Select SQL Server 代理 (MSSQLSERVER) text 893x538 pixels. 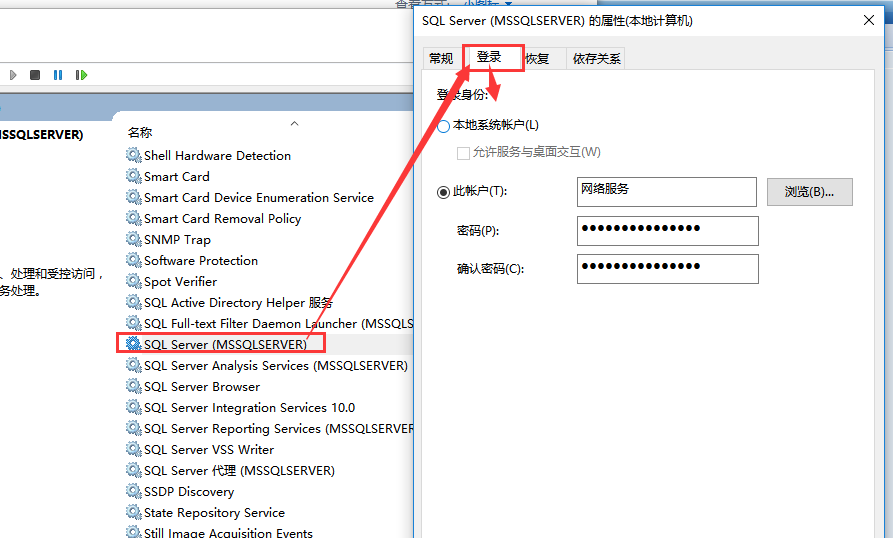pyautogui.click(x=239, y=471)
